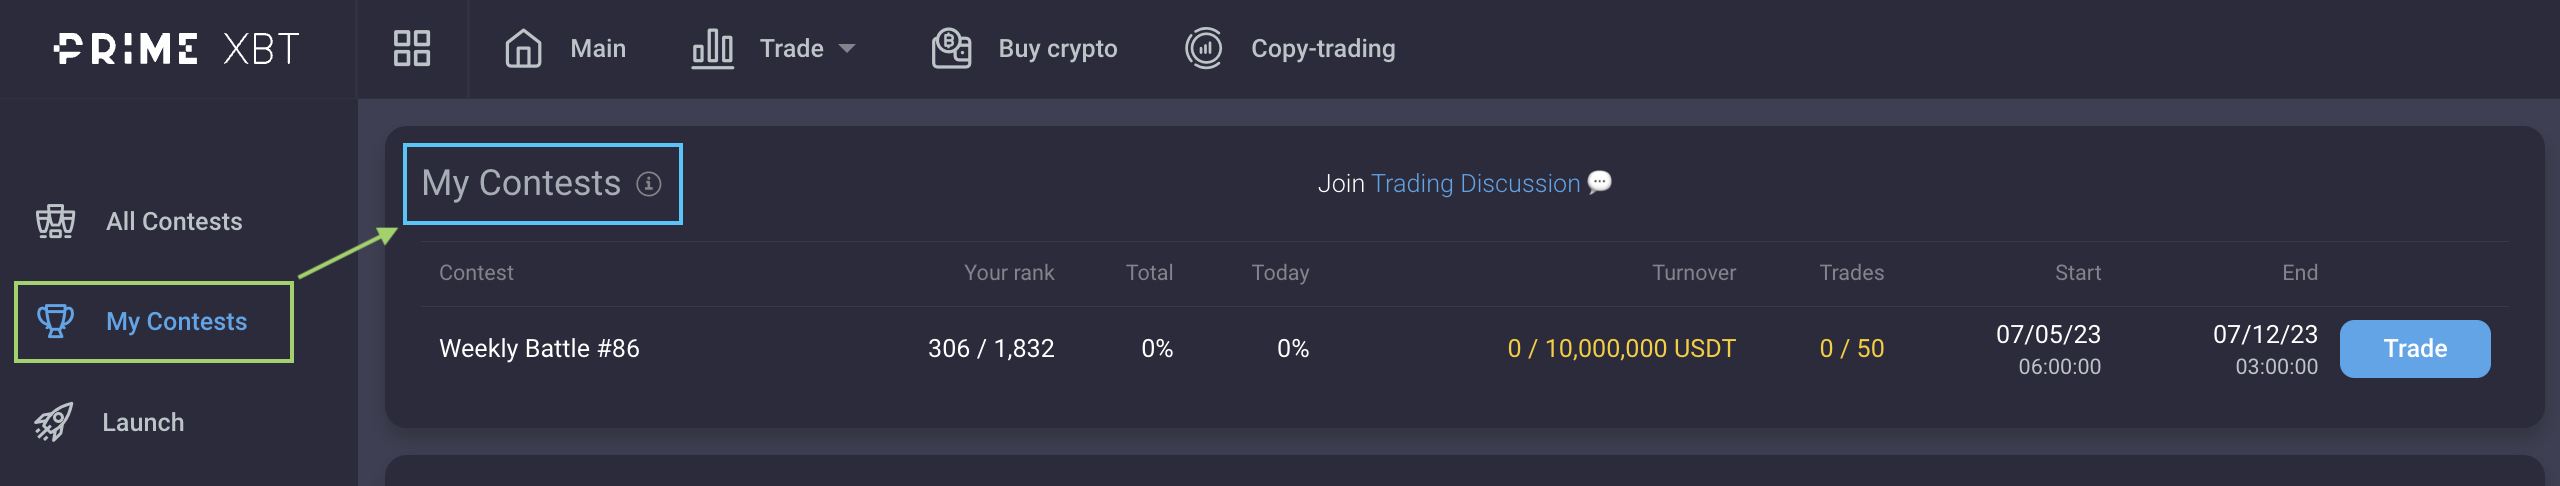Click the Launch rocket icon

click(x=54, y=422)
